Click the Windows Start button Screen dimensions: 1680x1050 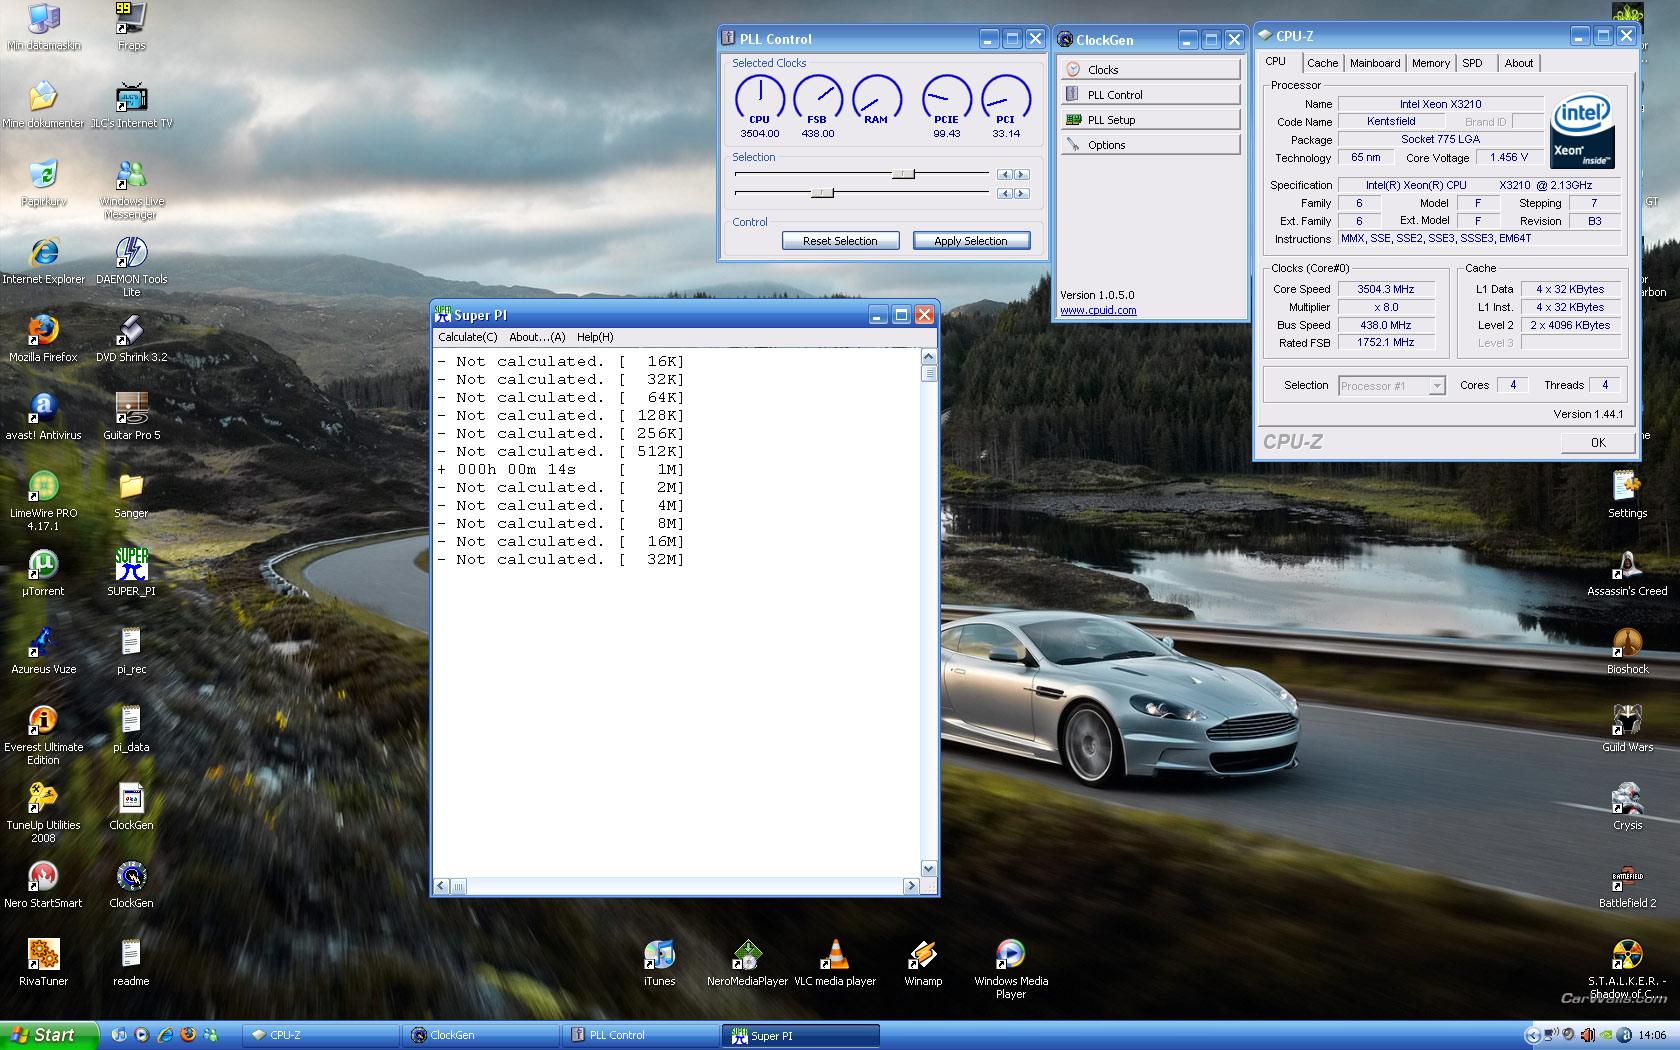(x=49, y=1035)
